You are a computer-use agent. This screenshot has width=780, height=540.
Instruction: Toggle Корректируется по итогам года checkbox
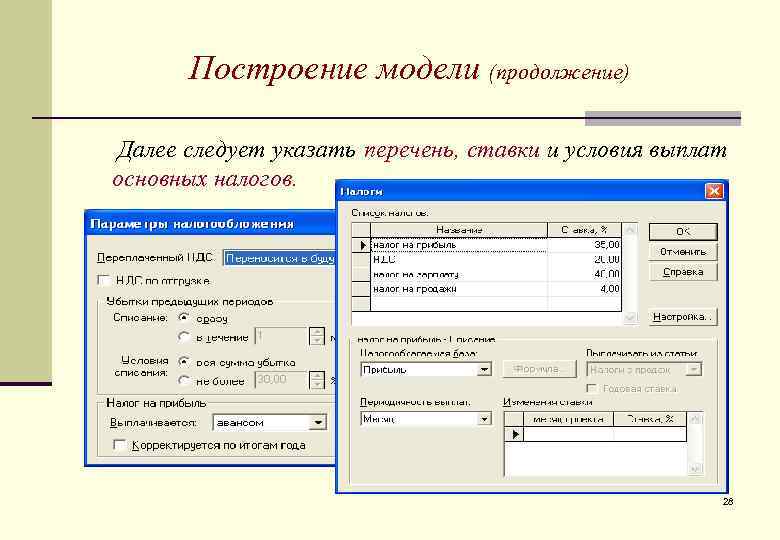click(x=119, y=445)
